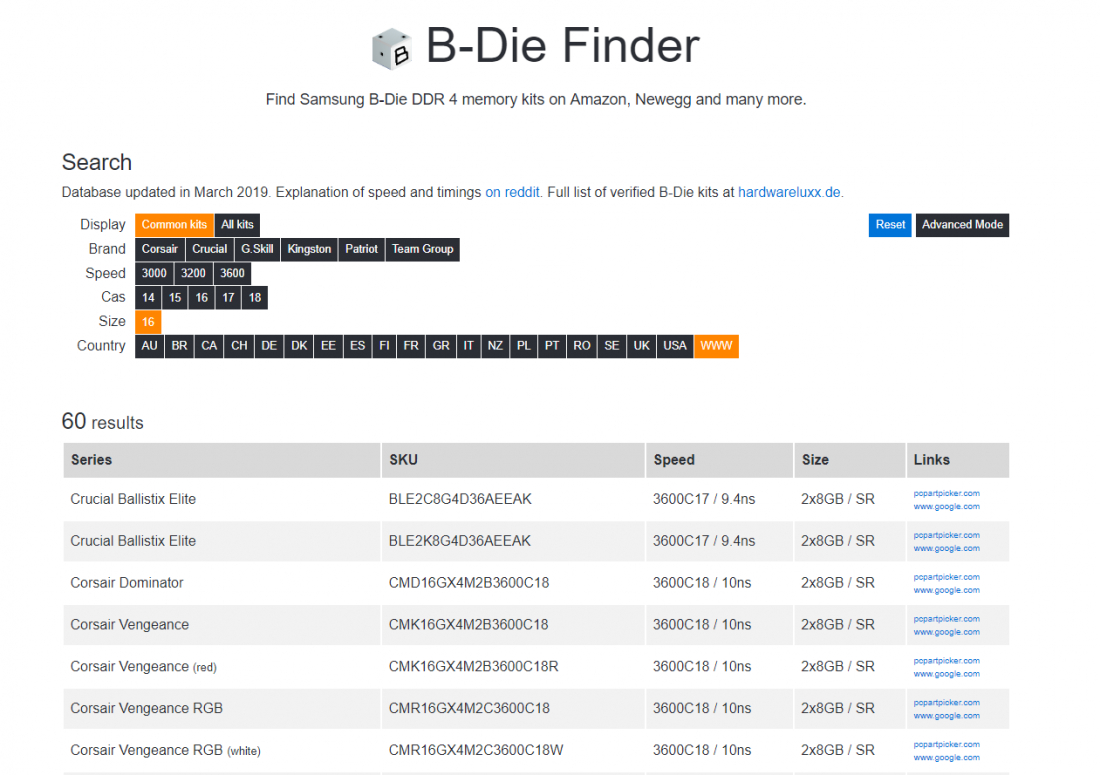Filter by Crucial brand
The height and width of the screenshot is (775, 1100).
210,249
